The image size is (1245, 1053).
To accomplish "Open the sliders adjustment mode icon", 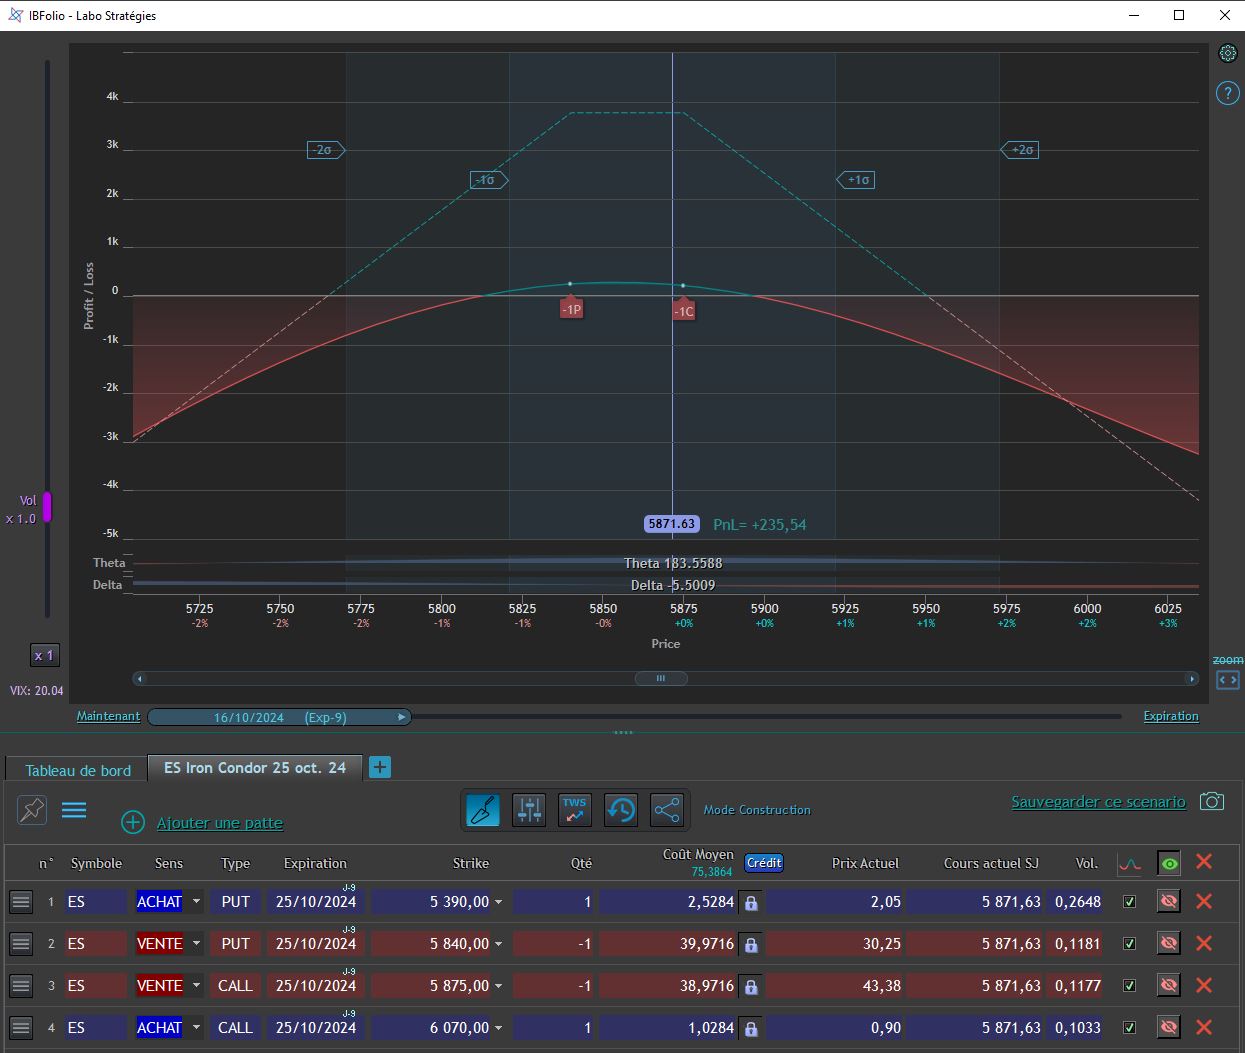I will 529,810.
